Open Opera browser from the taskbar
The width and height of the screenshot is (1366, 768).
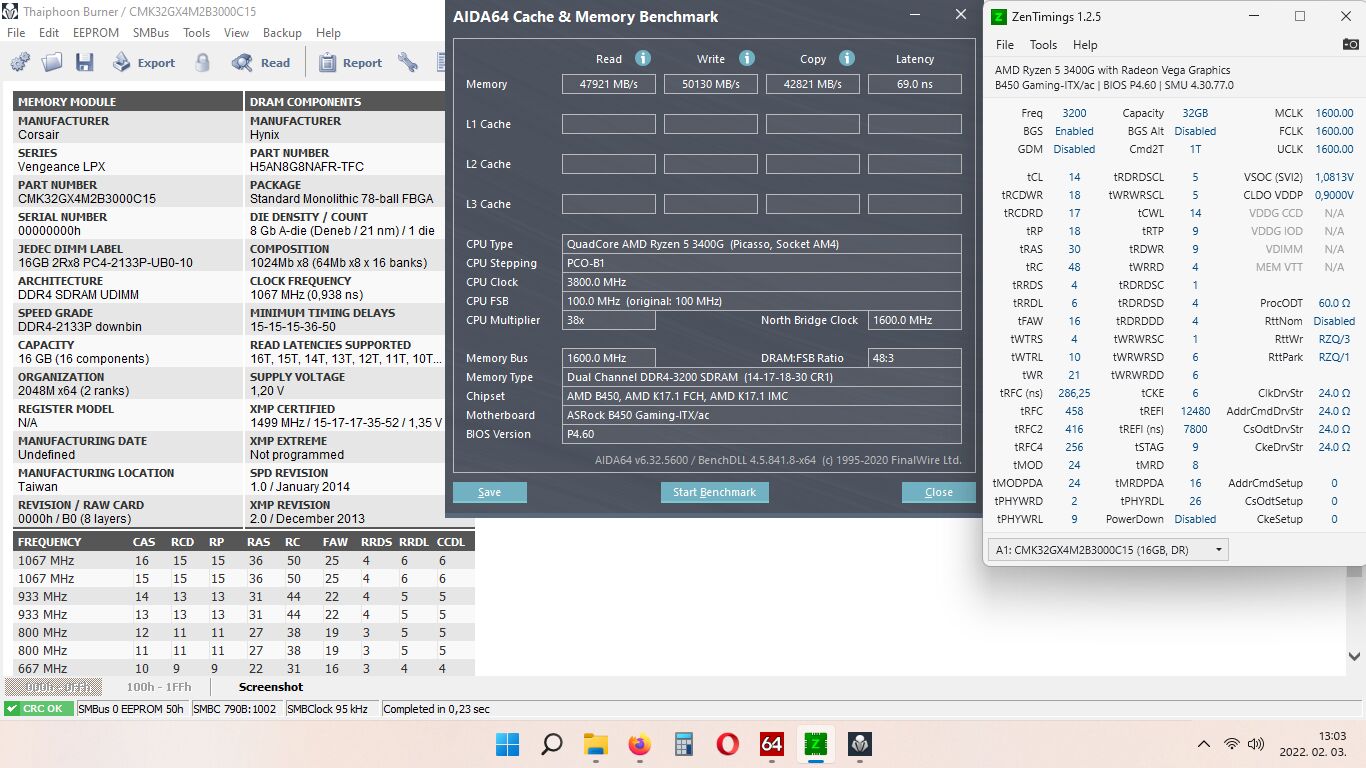[728, 744]
